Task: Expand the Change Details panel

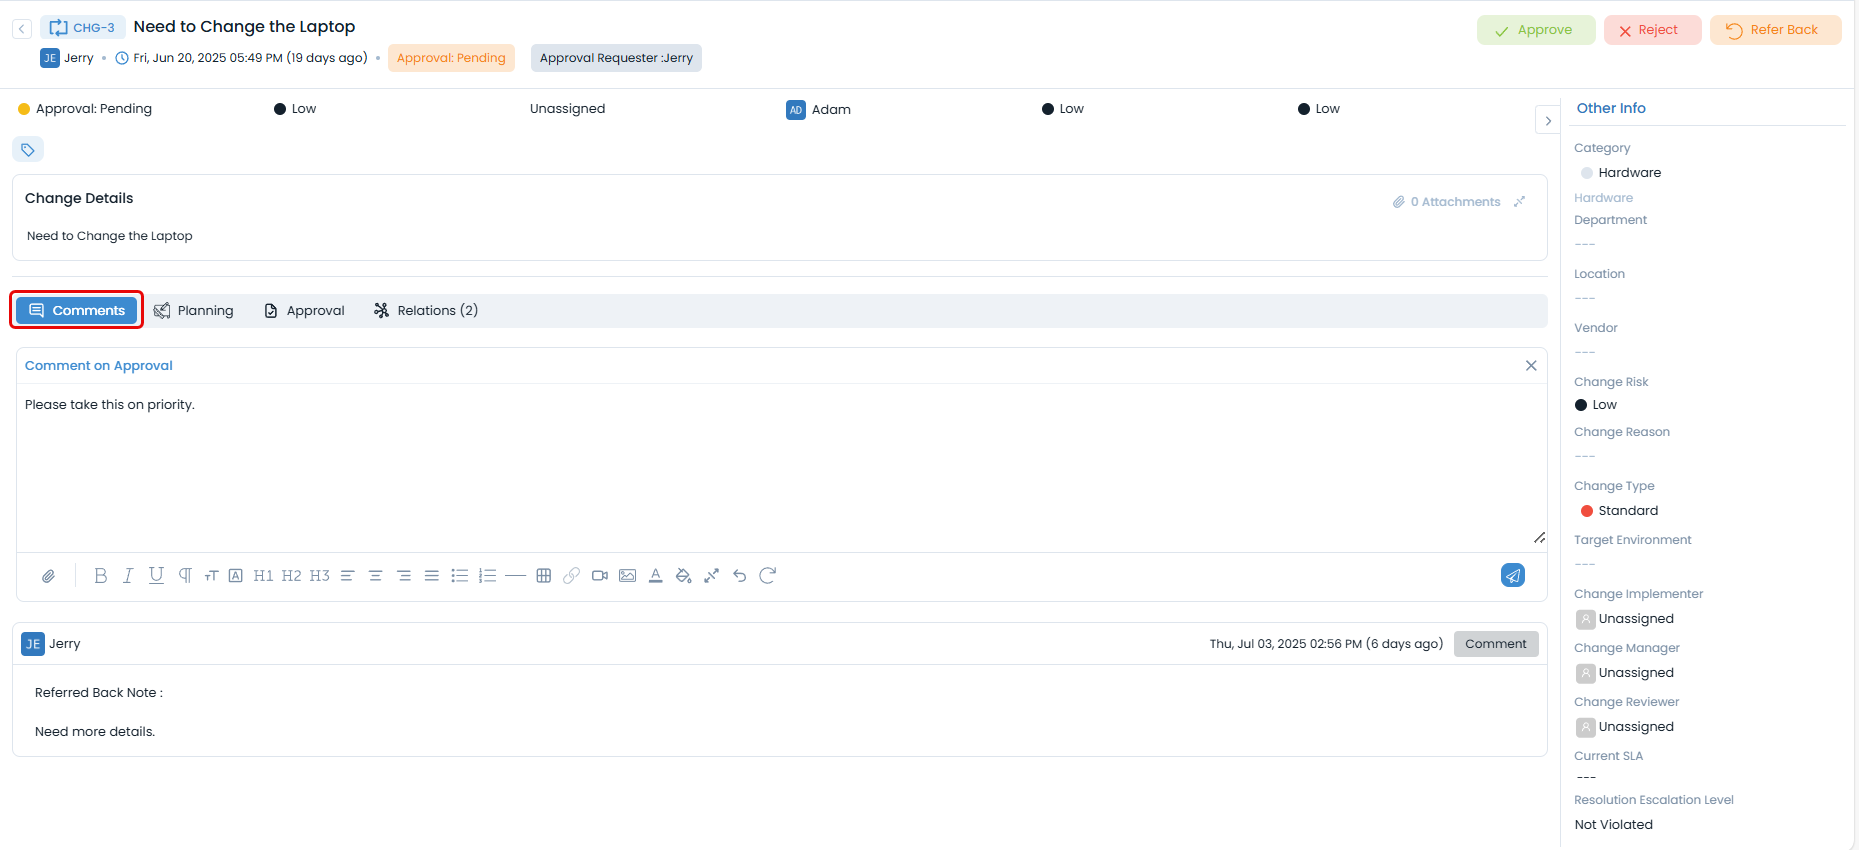Action: click(1520, 202)
